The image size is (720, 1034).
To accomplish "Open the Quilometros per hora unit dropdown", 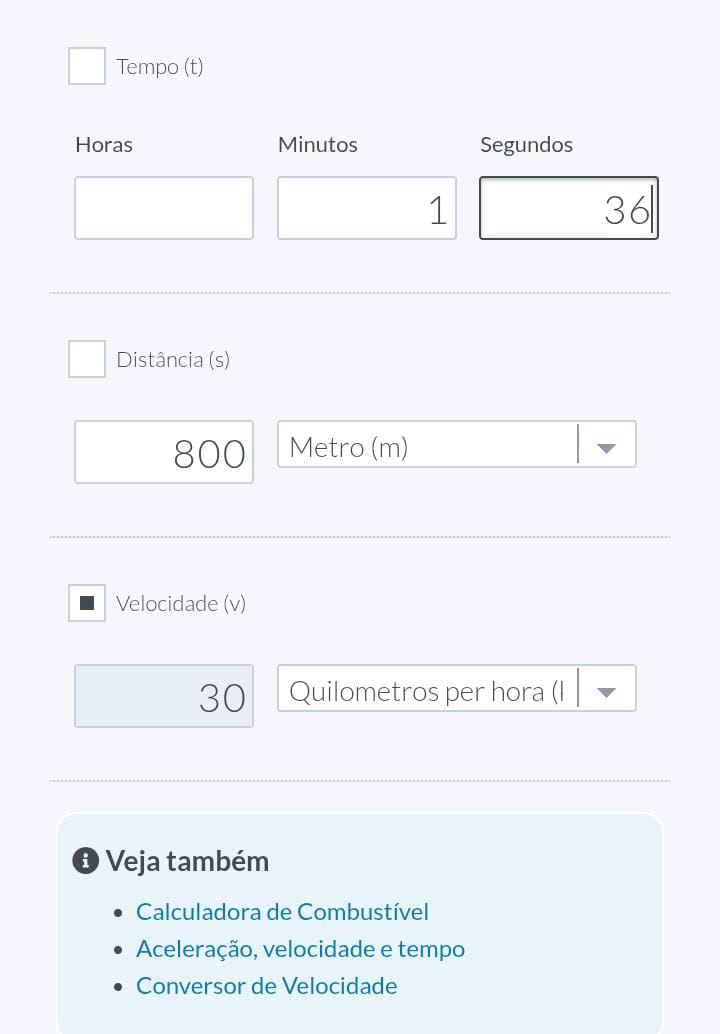I will 428,690.
